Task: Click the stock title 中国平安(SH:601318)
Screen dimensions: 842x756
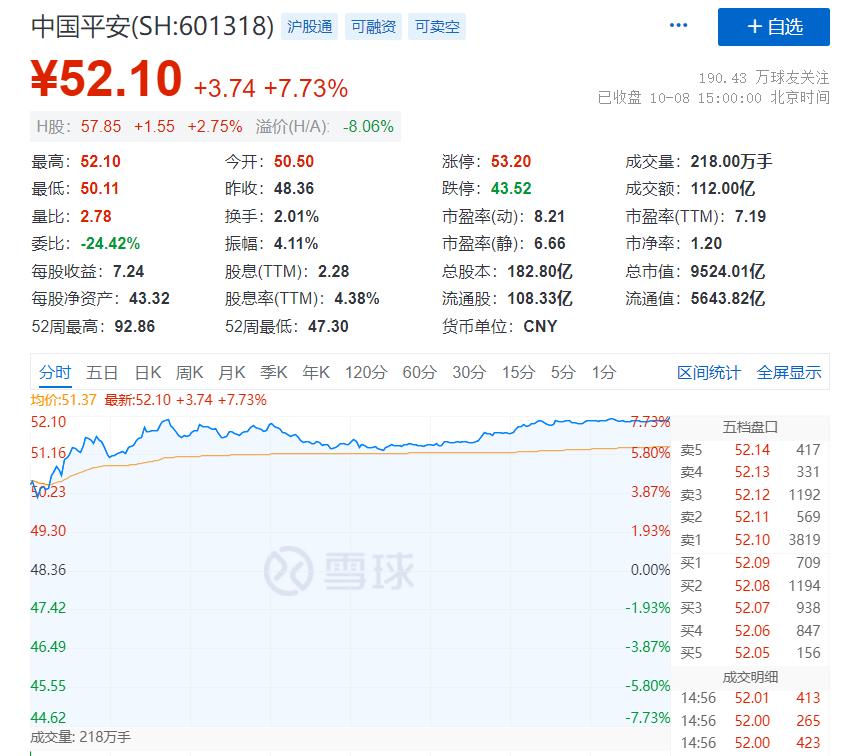Action: click(x=153, y=26)
